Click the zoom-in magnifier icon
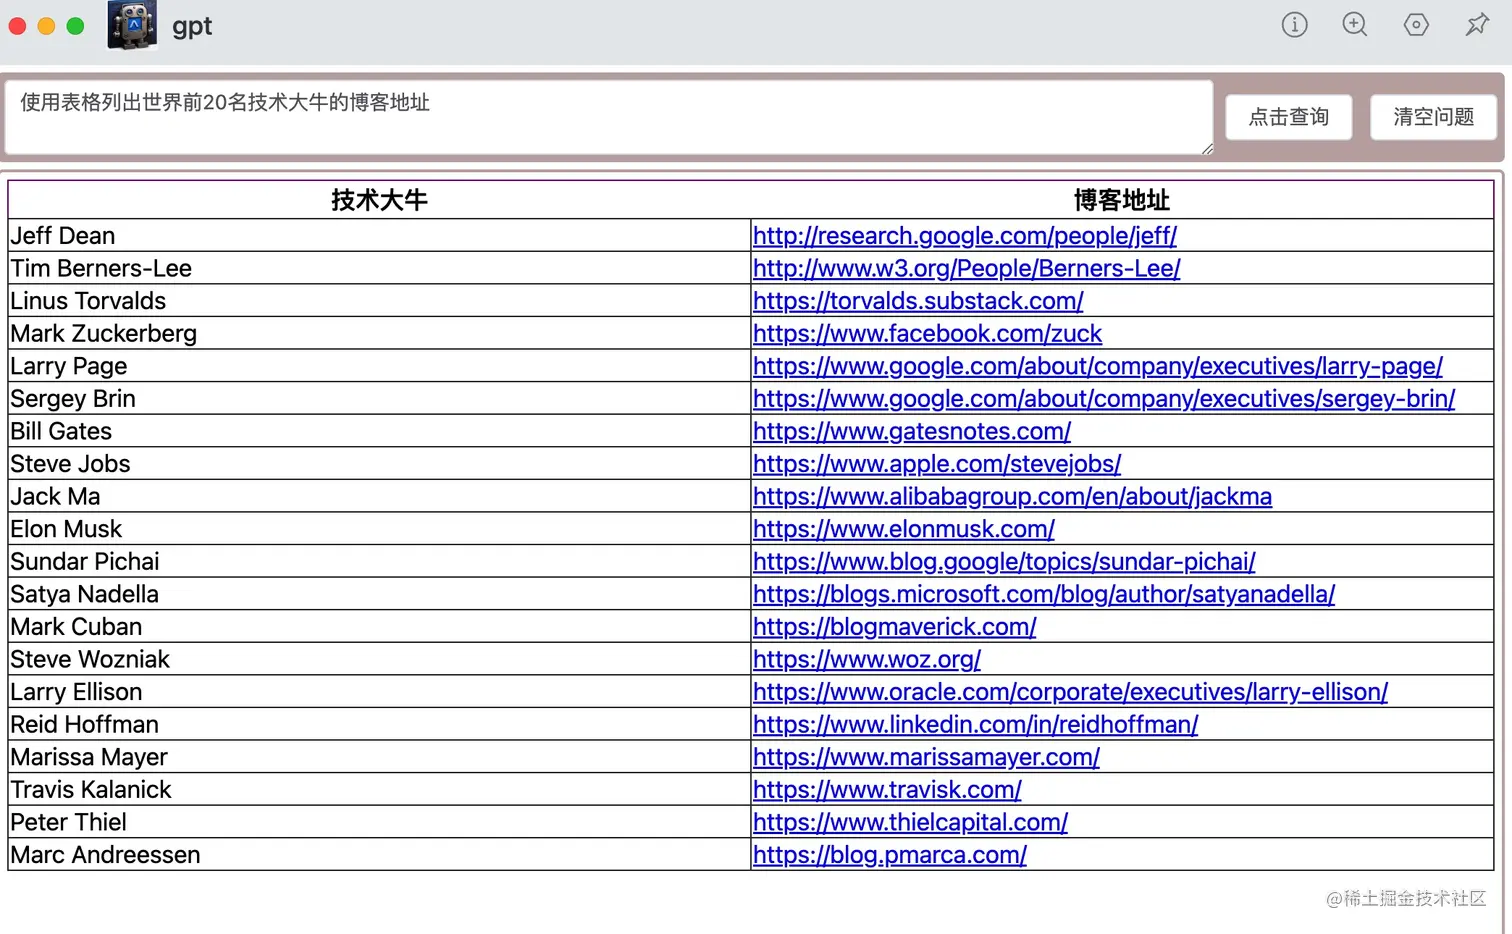 pyautogui.click(x=1355, y=25)
